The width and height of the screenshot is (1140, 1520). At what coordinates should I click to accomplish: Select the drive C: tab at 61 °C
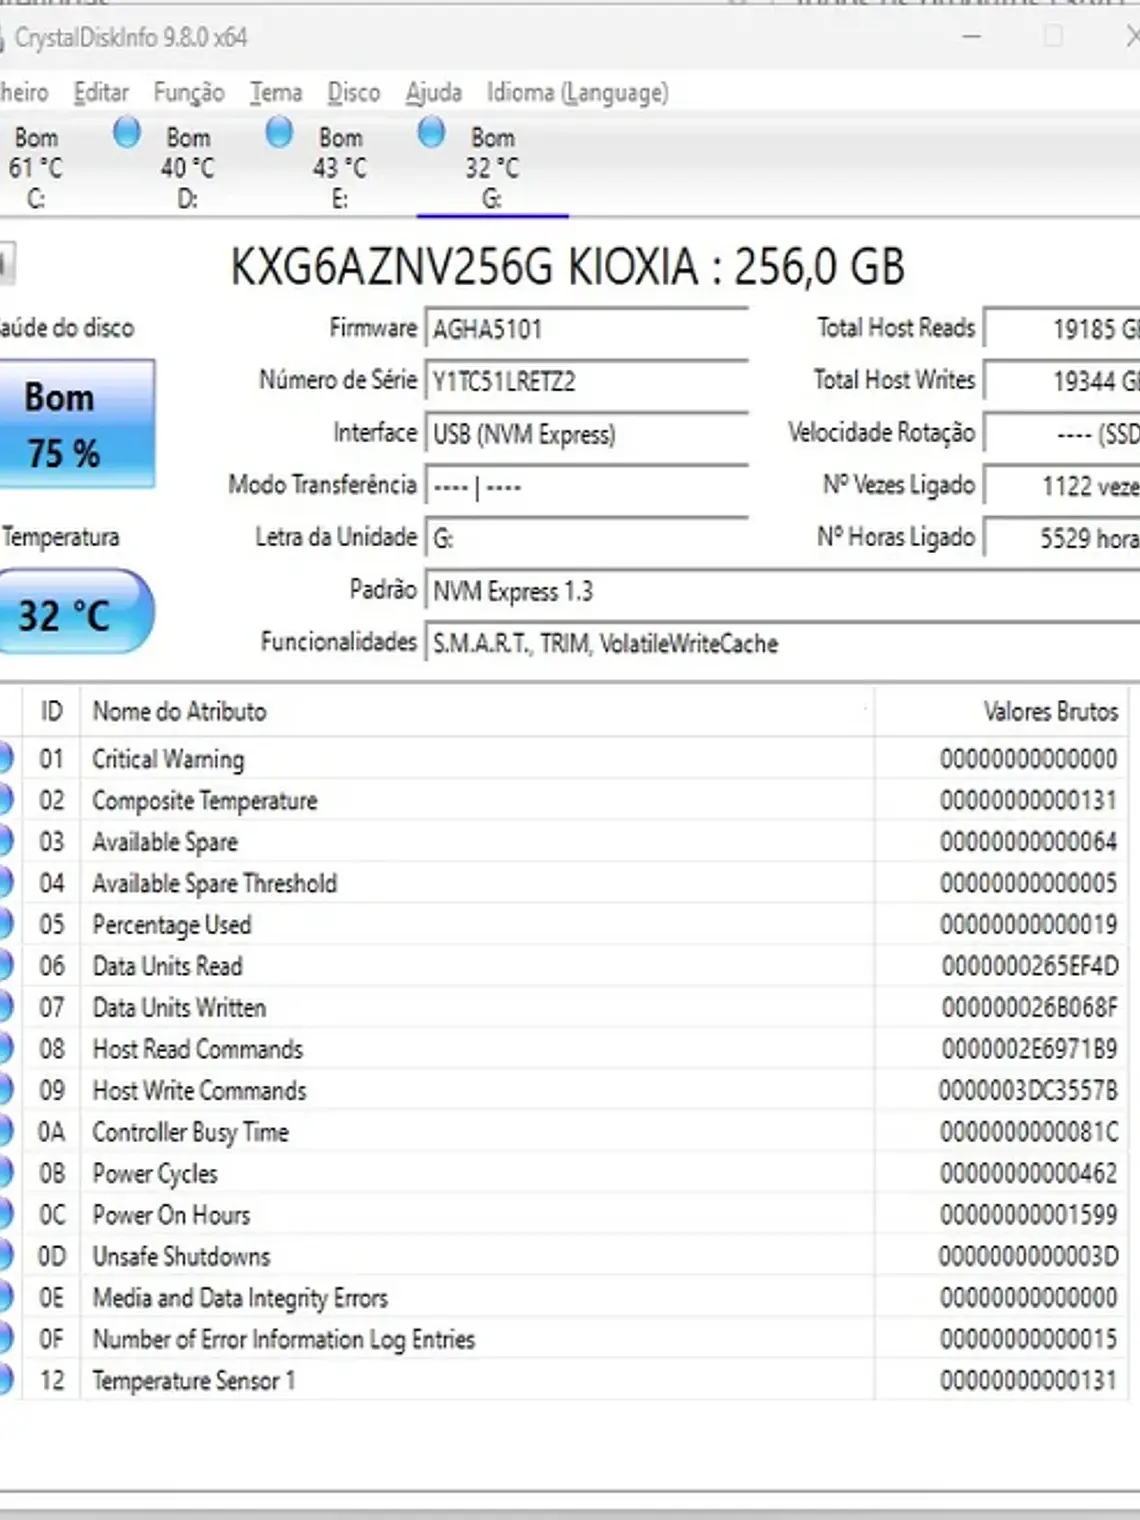coord(36,167)
